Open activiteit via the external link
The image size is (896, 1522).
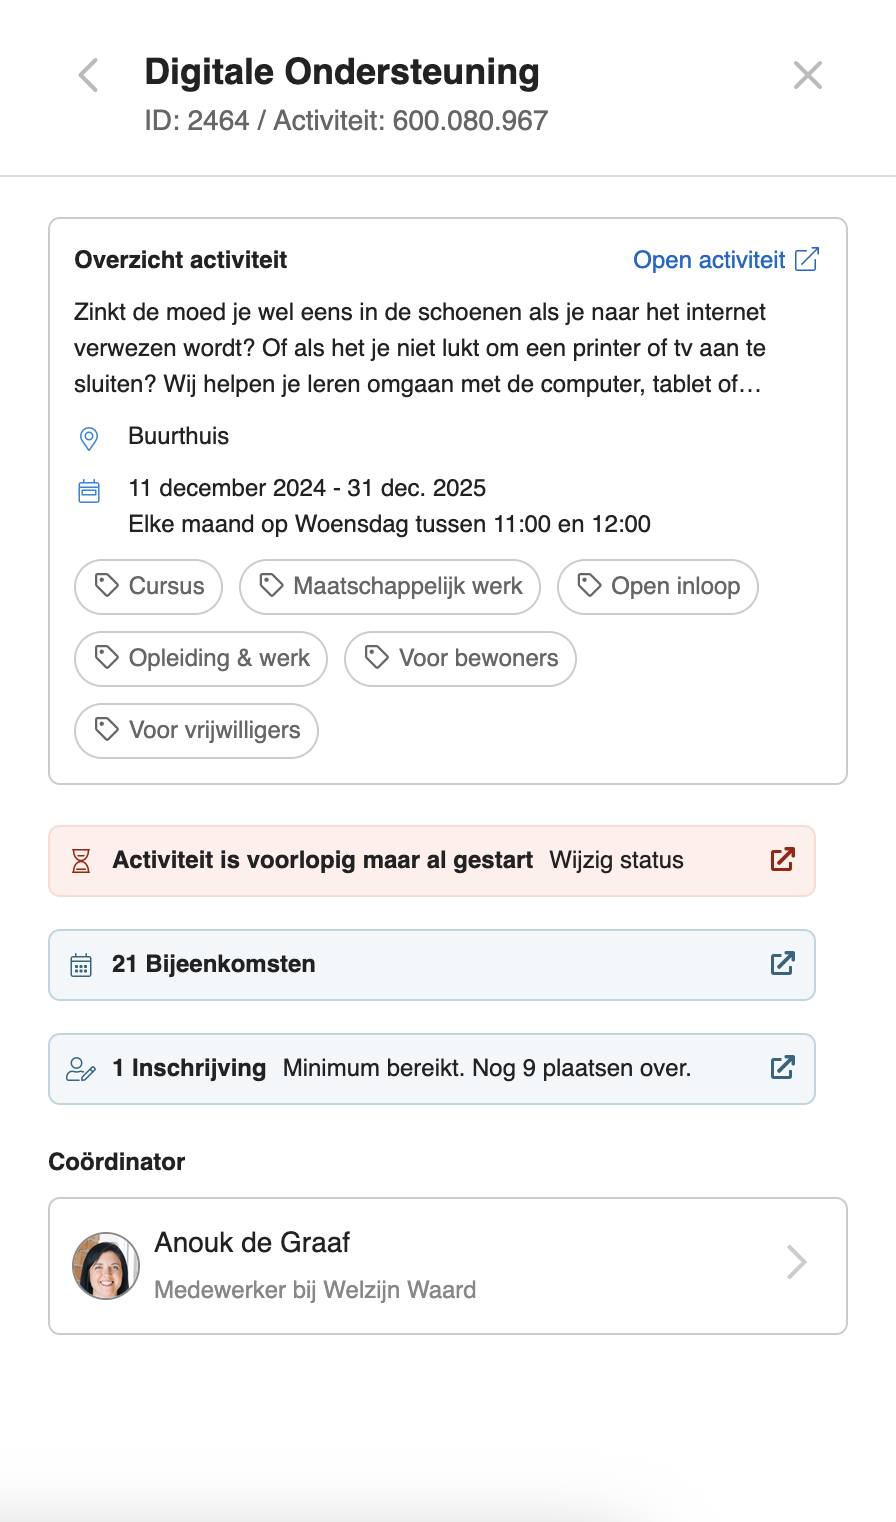pos(726,260)
